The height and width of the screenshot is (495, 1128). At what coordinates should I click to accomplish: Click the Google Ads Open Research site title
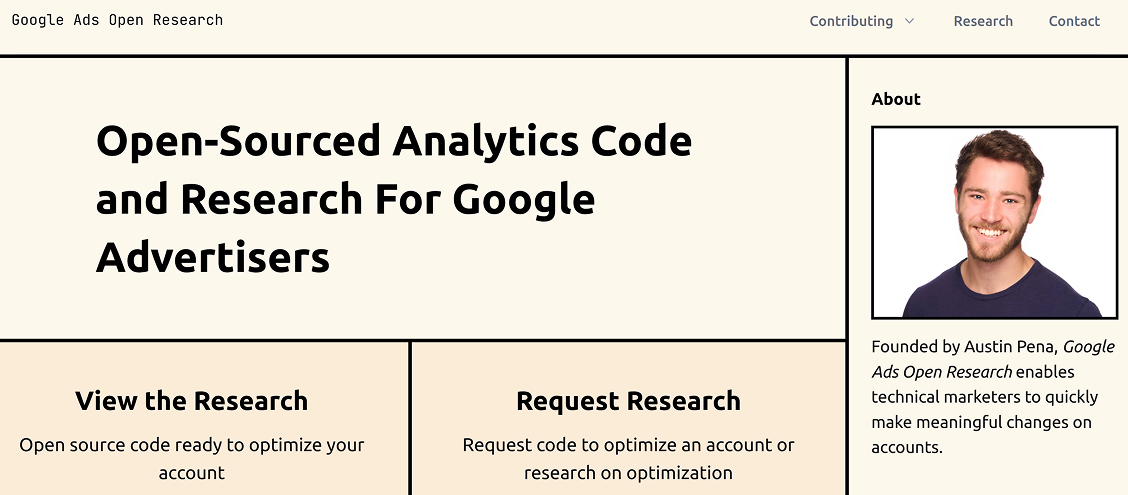coord(117,19)
